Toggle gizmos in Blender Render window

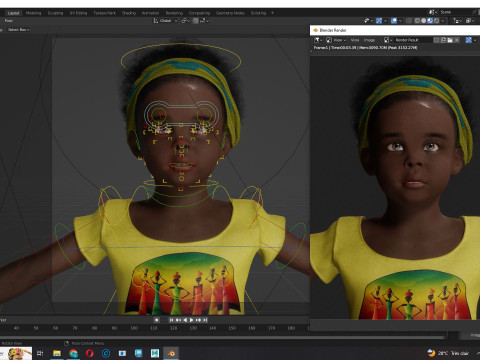[469, 40]
